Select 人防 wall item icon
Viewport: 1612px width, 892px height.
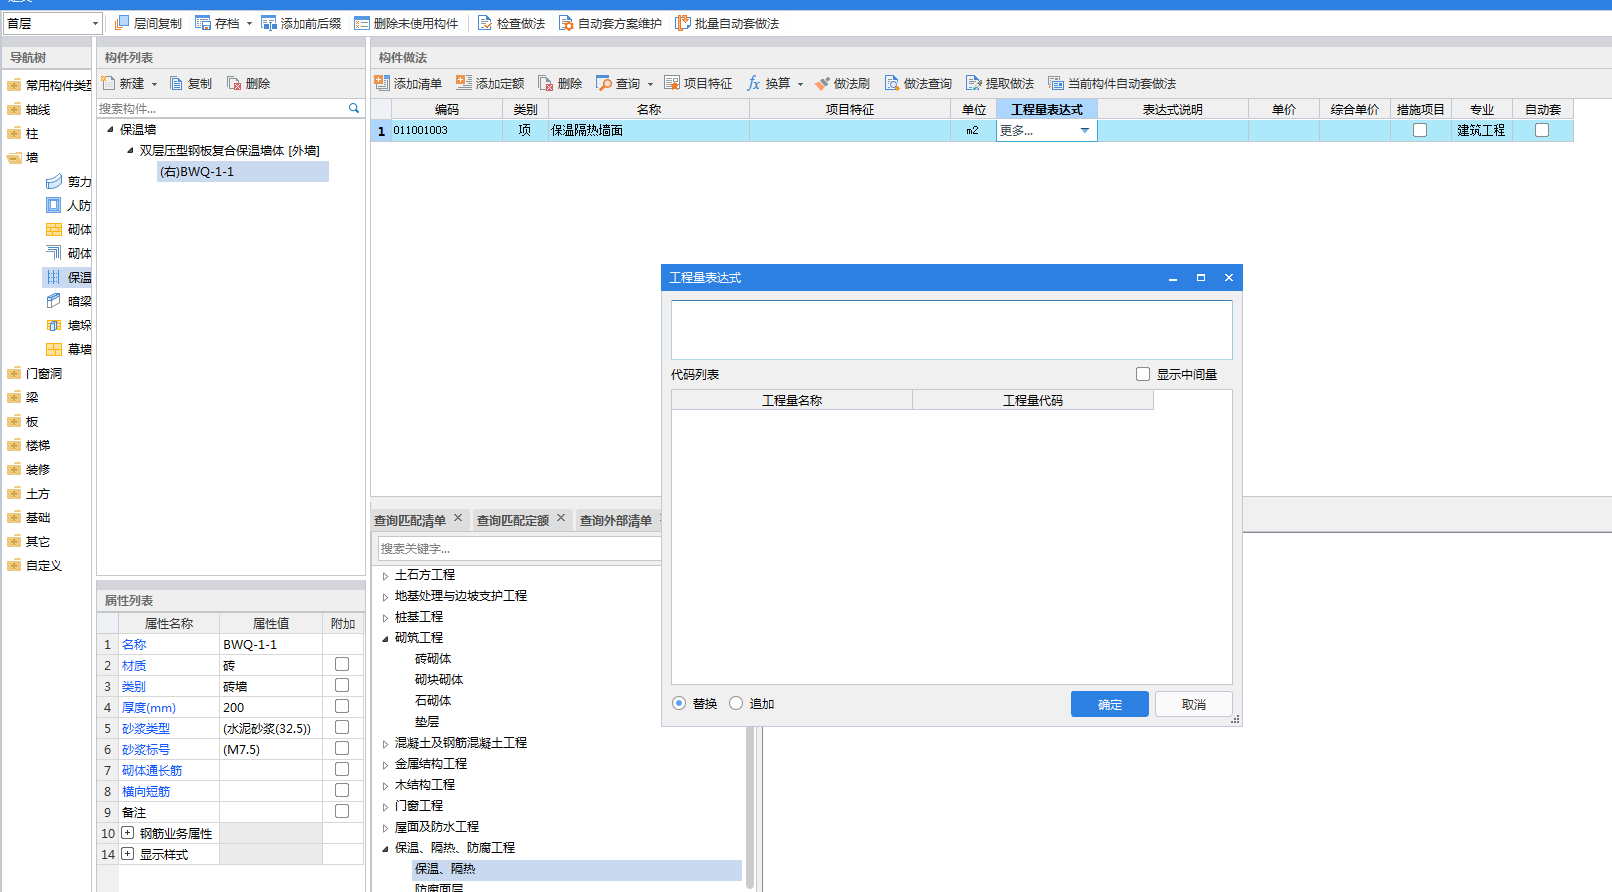tap(54, 205)
